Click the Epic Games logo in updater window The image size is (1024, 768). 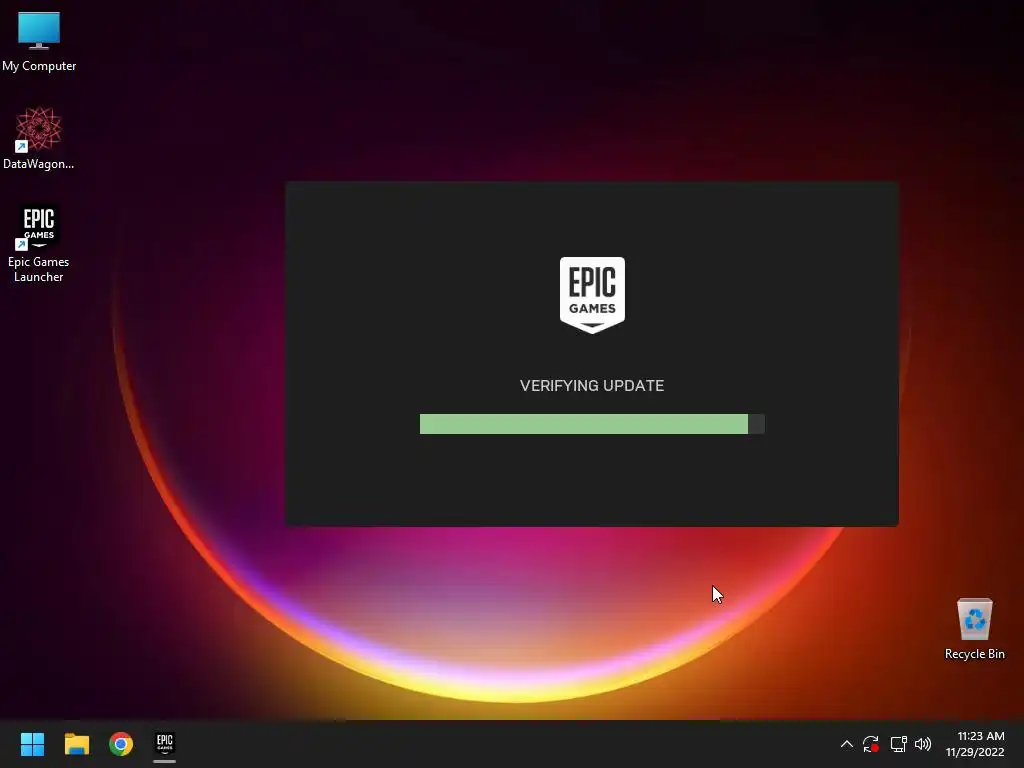click(x=592, y=295)
